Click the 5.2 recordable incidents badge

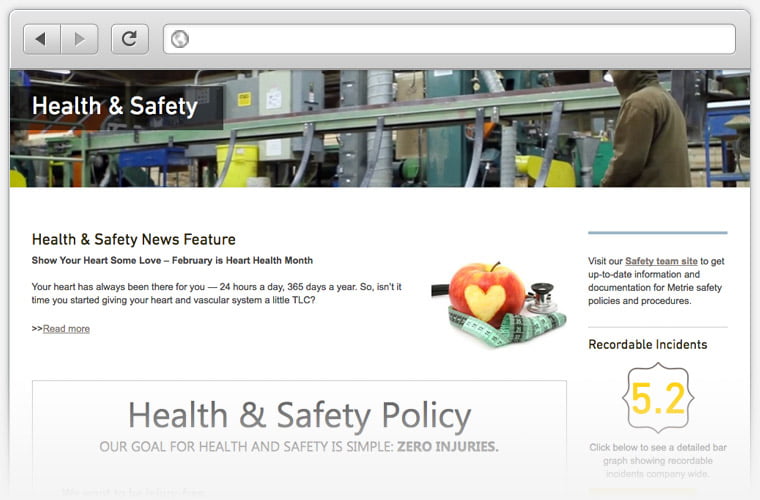pos(658,398)
